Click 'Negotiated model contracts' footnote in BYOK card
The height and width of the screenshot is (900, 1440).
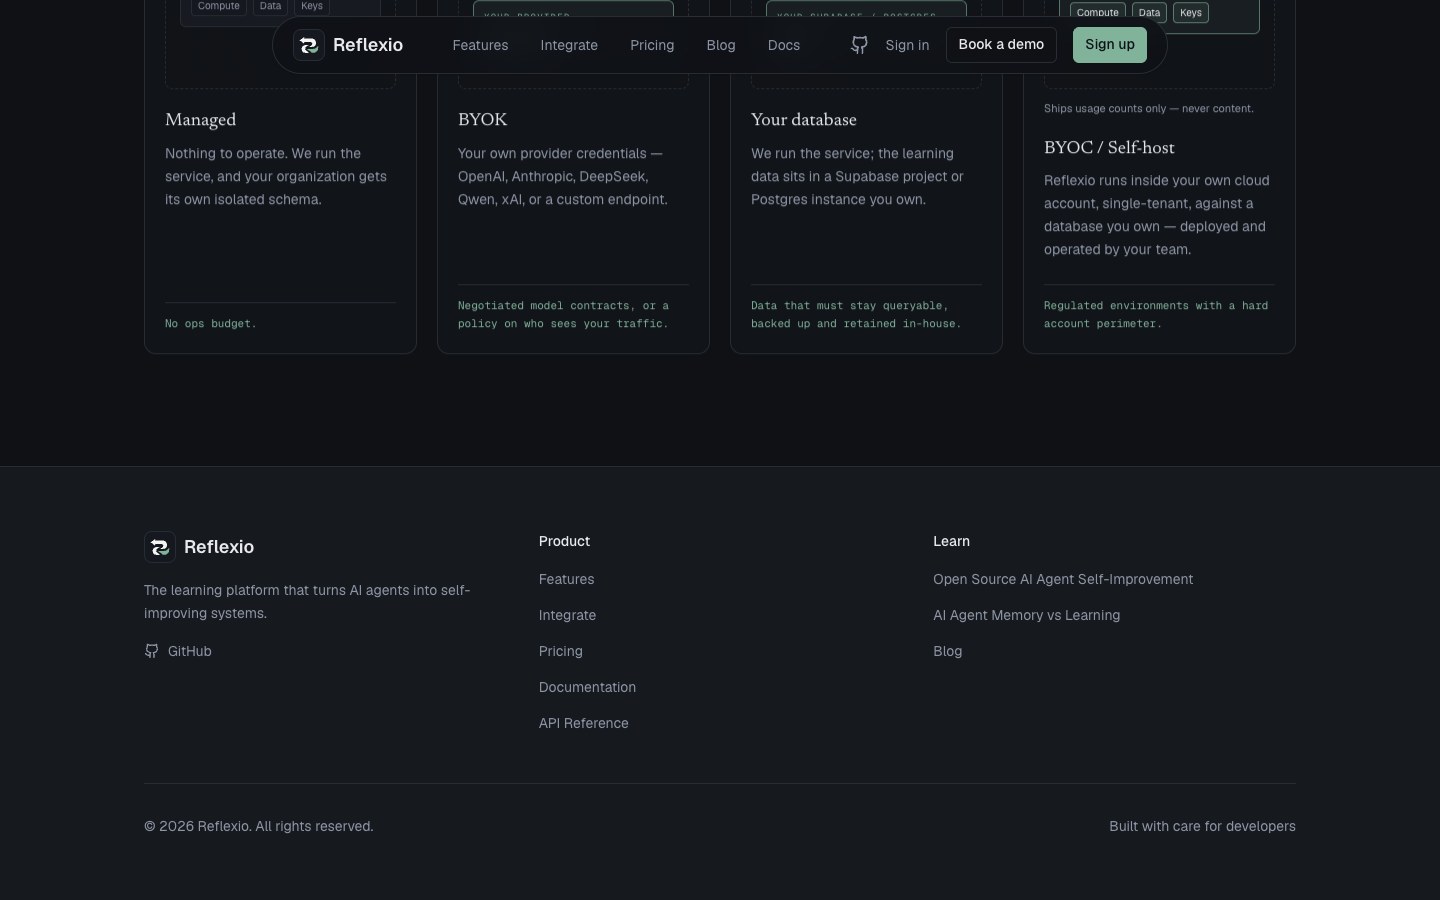point(563,315)
